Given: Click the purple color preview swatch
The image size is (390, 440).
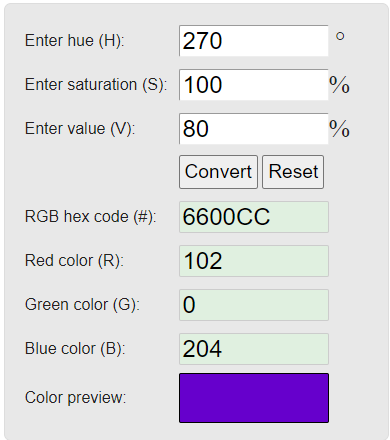Looking at the screenshot, I should tap(254, 398).
